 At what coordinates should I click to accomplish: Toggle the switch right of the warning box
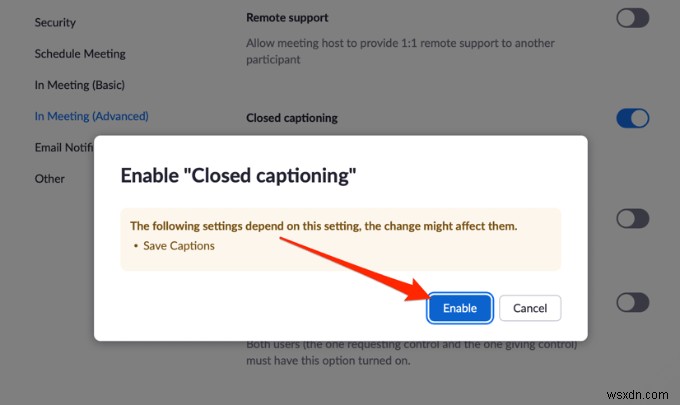632,218
